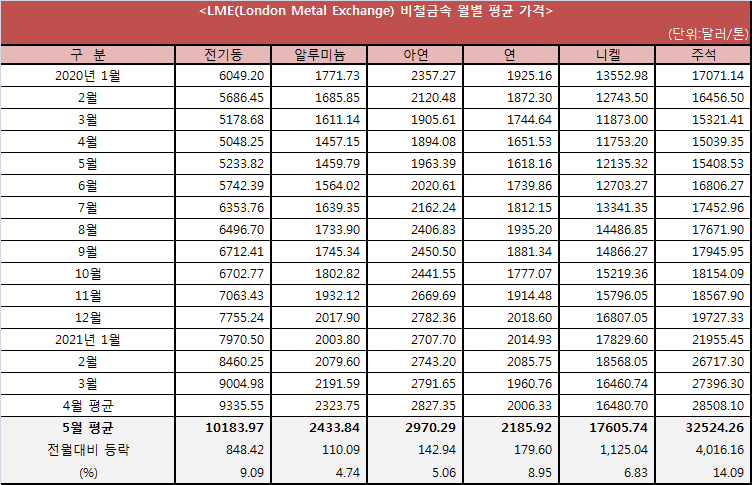Click the nickel value 12135.32
The height and width of the screenshot is (485, 752).
(x=622, y=164)
